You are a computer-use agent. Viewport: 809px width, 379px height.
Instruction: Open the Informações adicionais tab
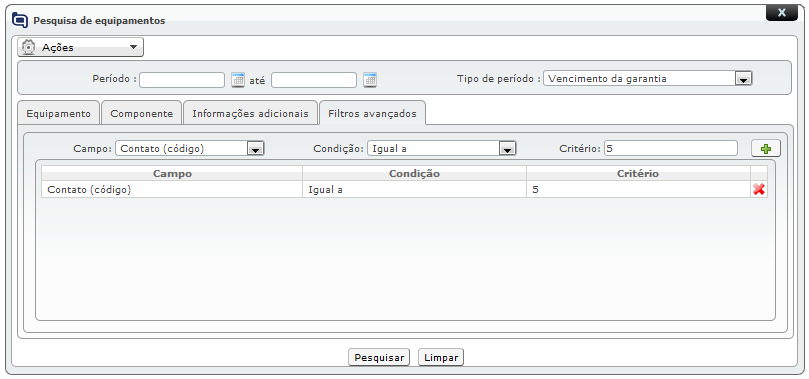pos(250,113)
